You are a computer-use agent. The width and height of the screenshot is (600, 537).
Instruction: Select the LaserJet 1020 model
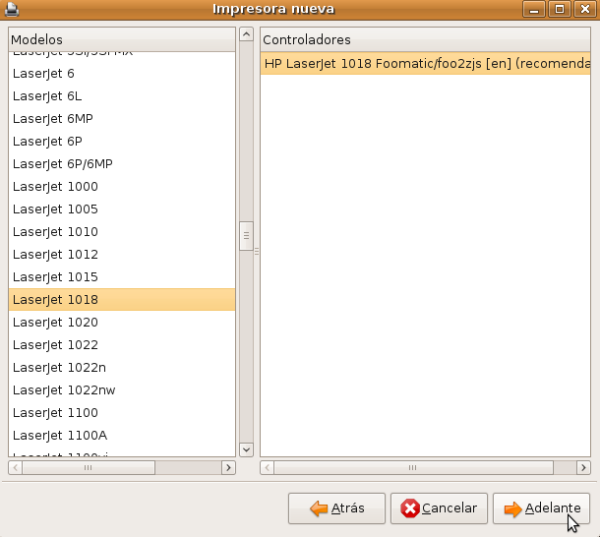(x=55, y=322)
